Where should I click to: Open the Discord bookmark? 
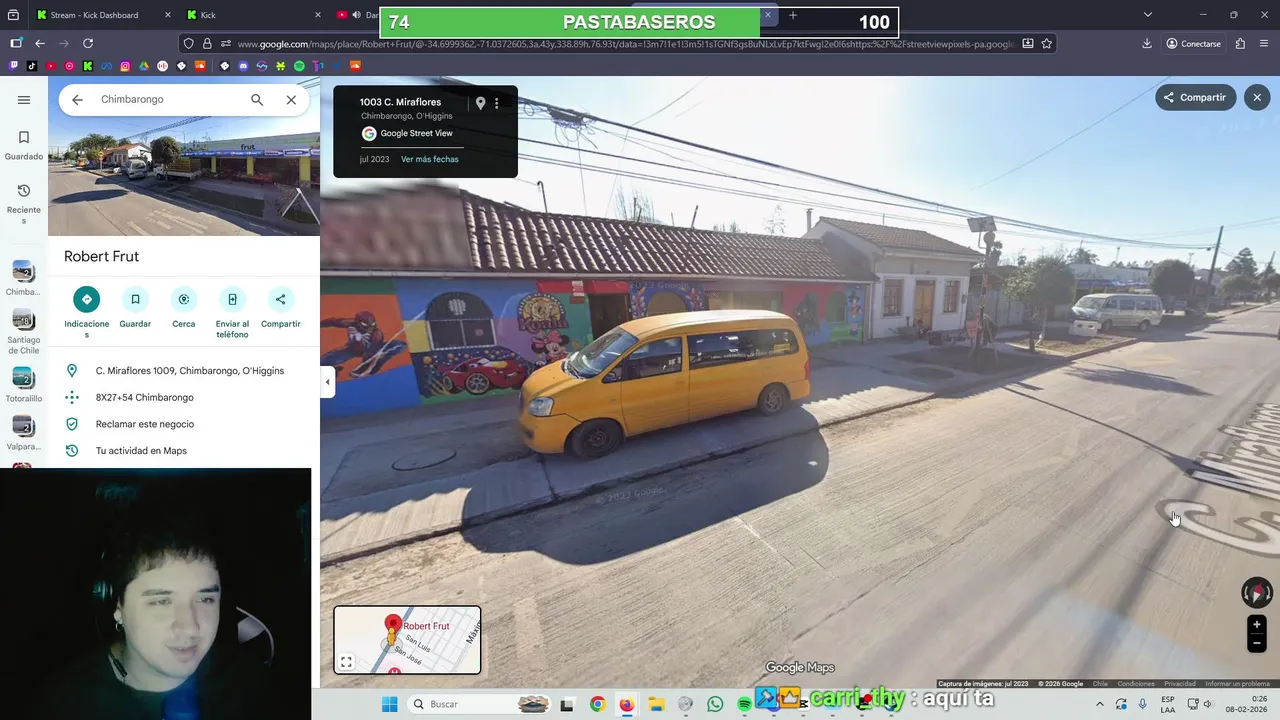[243, 66]
